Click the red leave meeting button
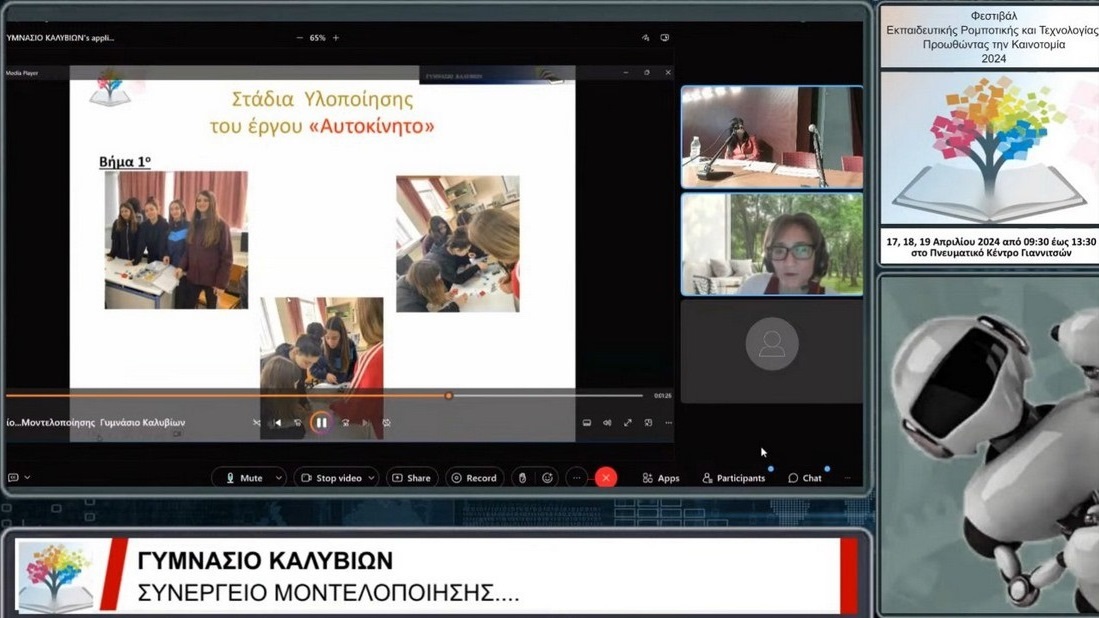Viewport: 1099px width, 618px height. point(606,478)
